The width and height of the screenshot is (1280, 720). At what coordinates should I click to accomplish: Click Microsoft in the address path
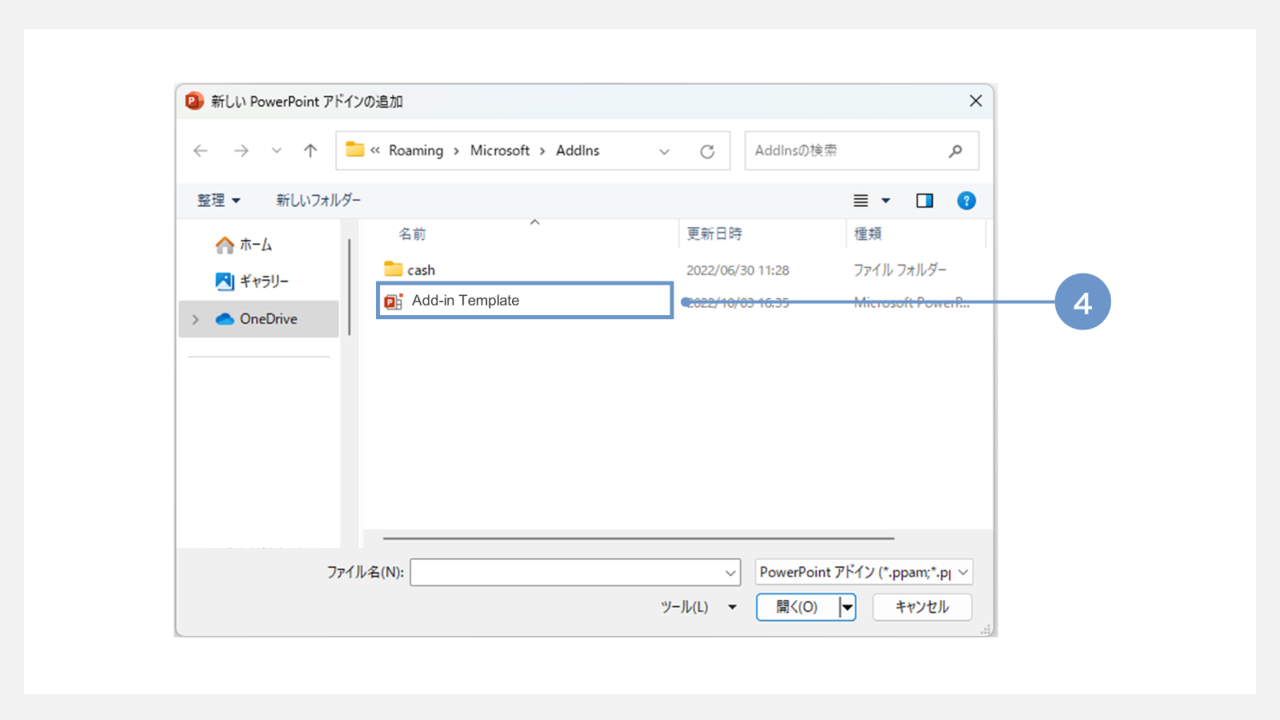[500, 150]
